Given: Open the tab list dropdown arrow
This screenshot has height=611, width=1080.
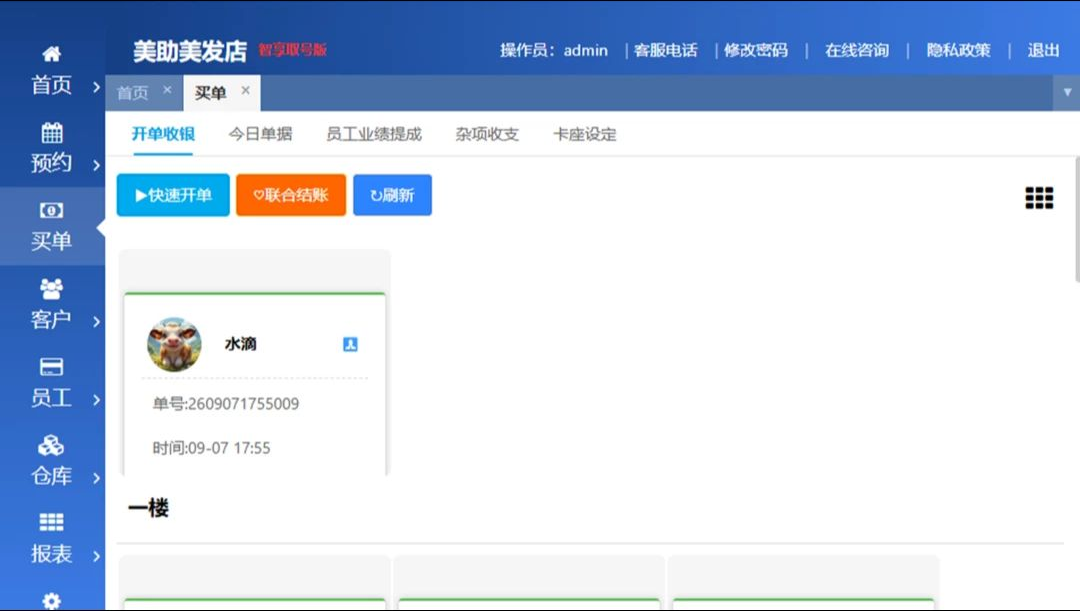Looking at the screenshot, I should point(1067,92).
